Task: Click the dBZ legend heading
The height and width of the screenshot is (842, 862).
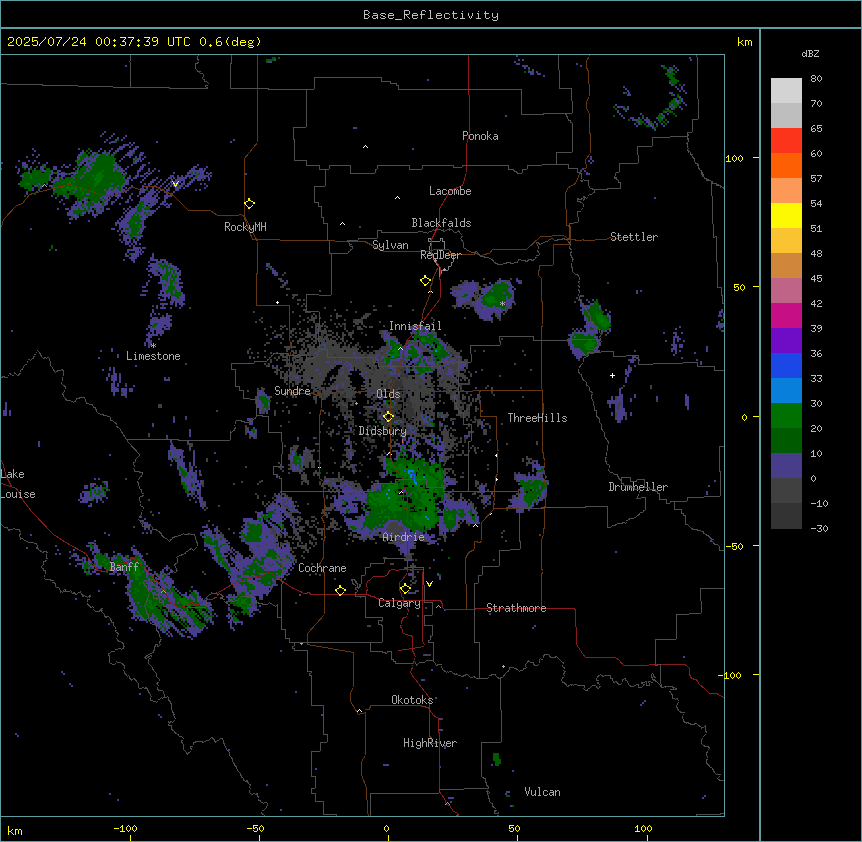Action: (810, 54)
